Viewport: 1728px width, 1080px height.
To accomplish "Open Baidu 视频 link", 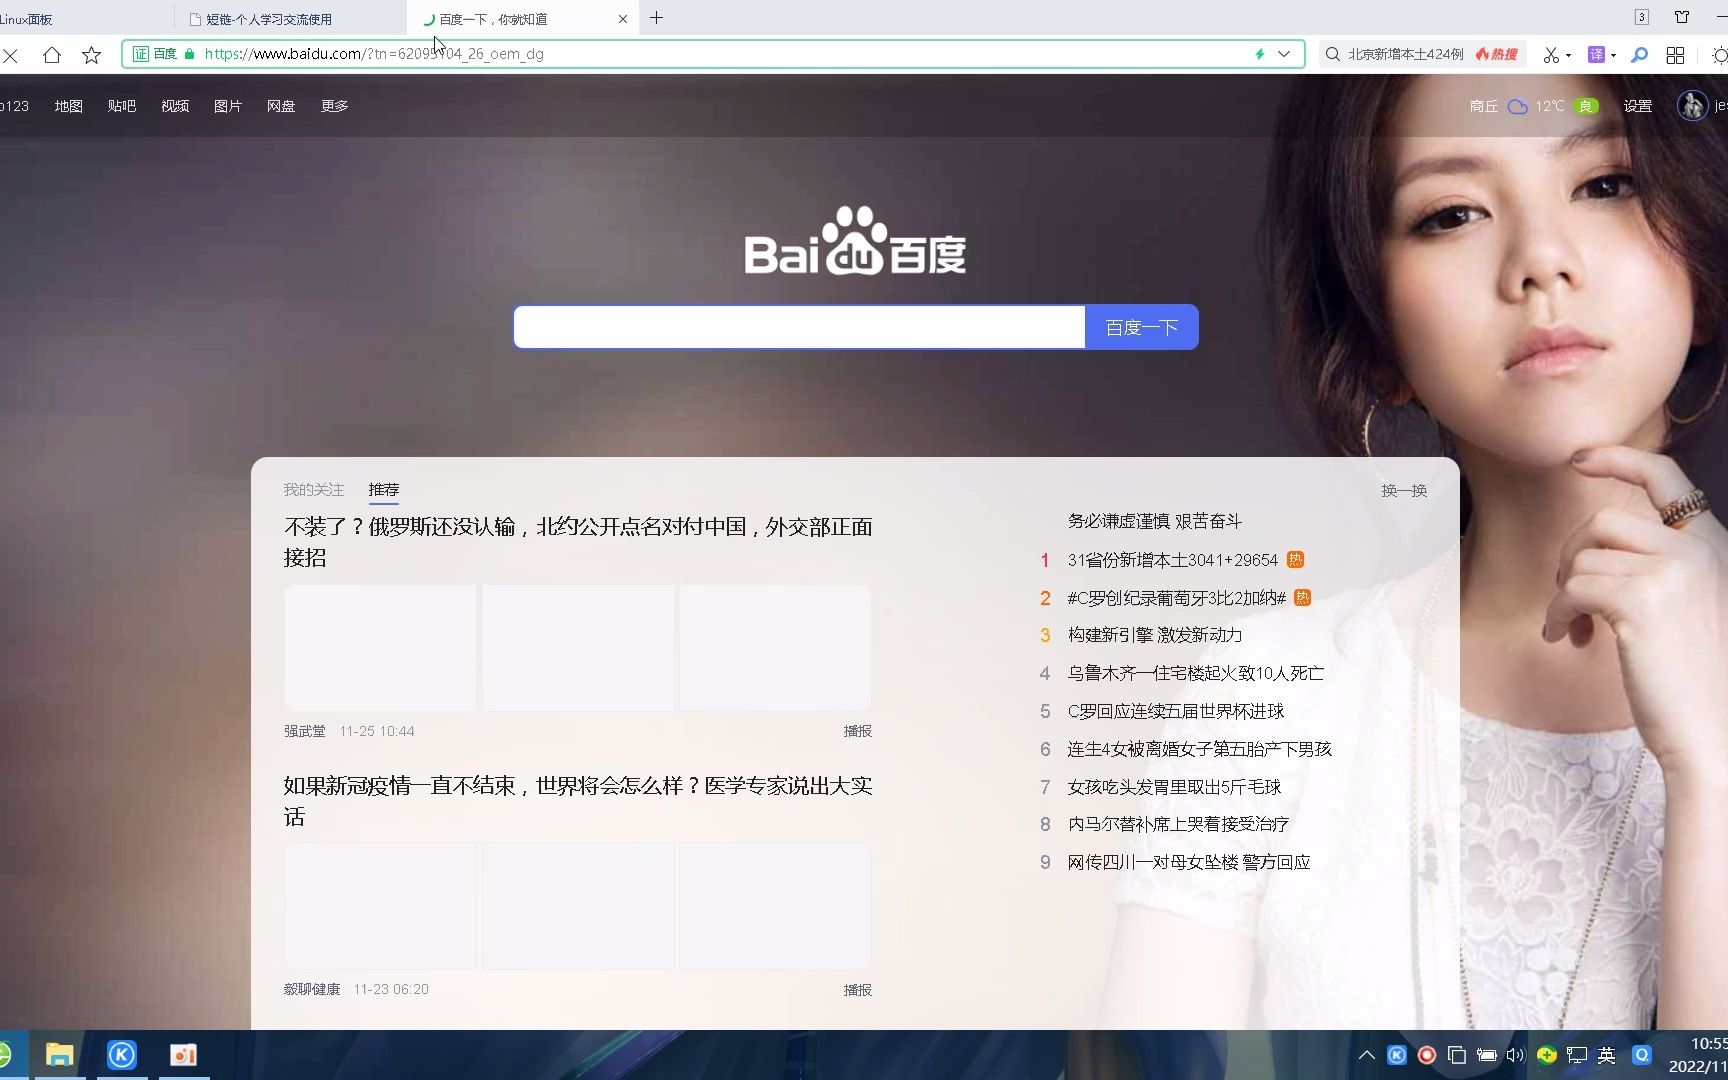I will 175,106.
